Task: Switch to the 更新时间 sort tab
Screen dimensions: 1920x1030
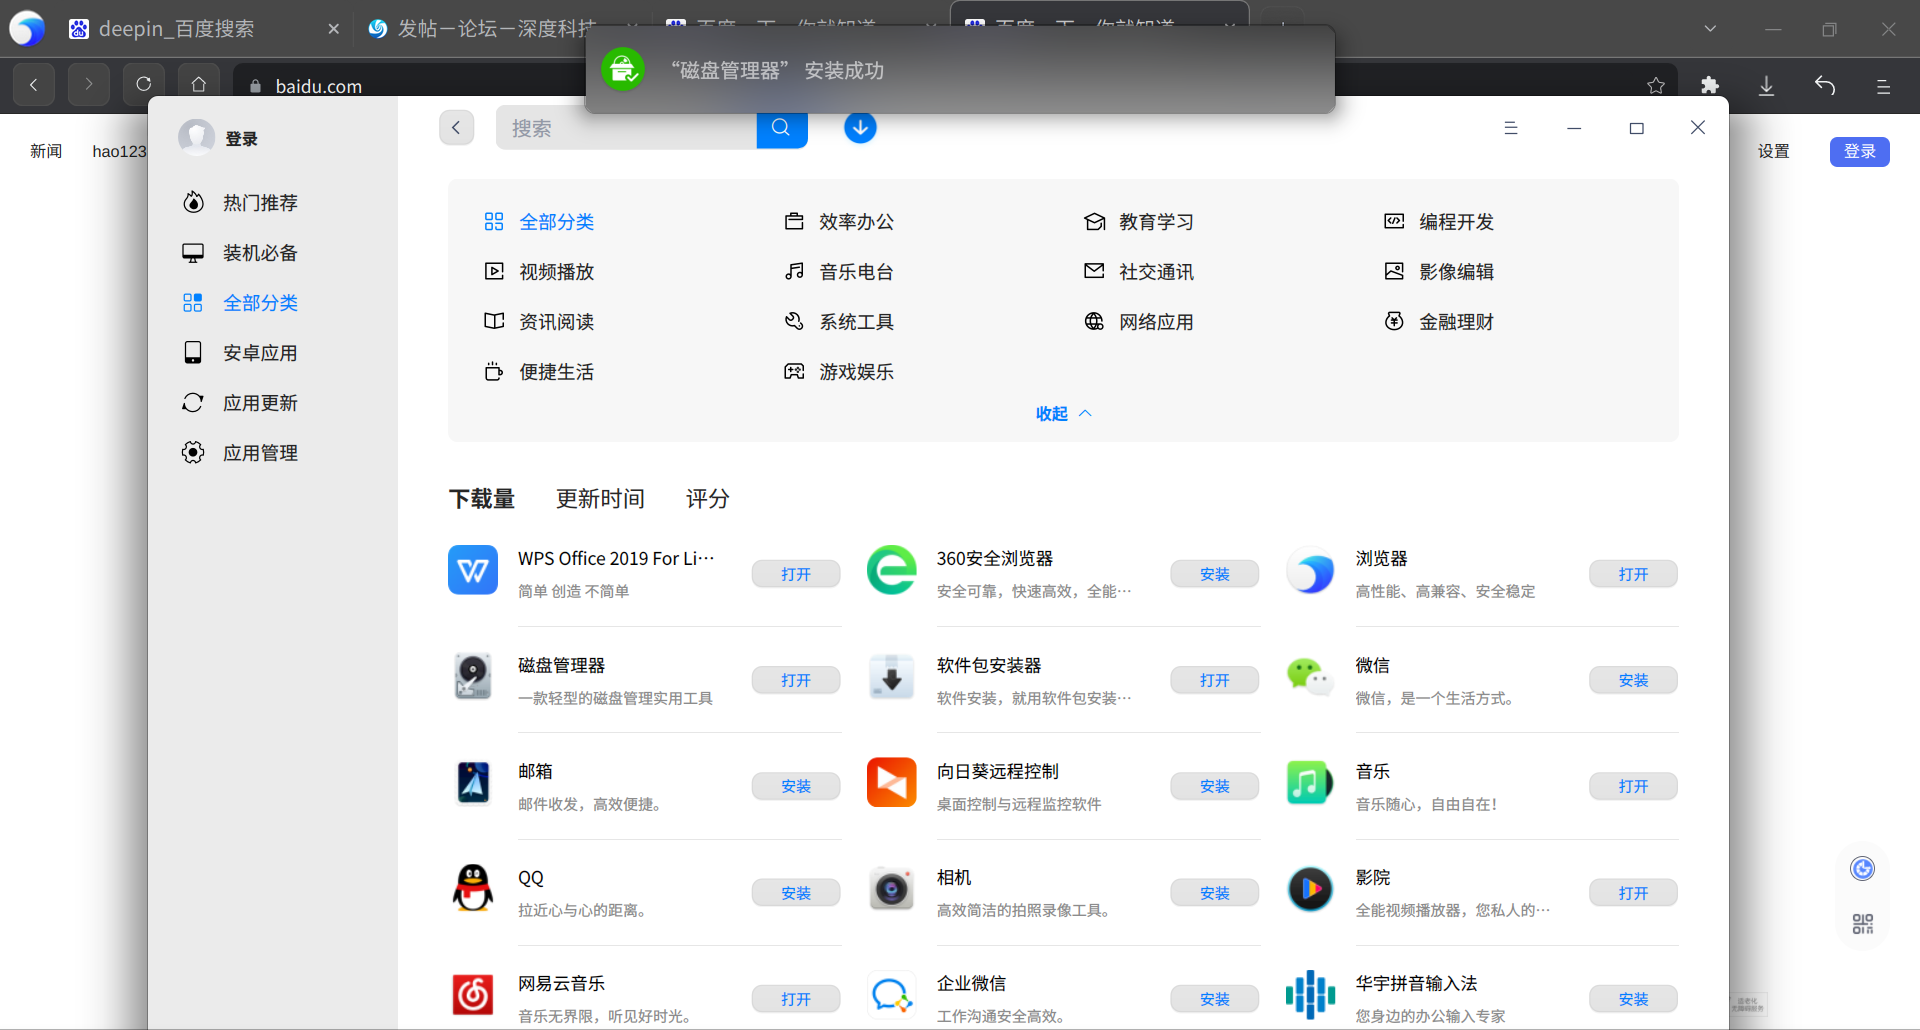Action: click(x=600, y=498)
